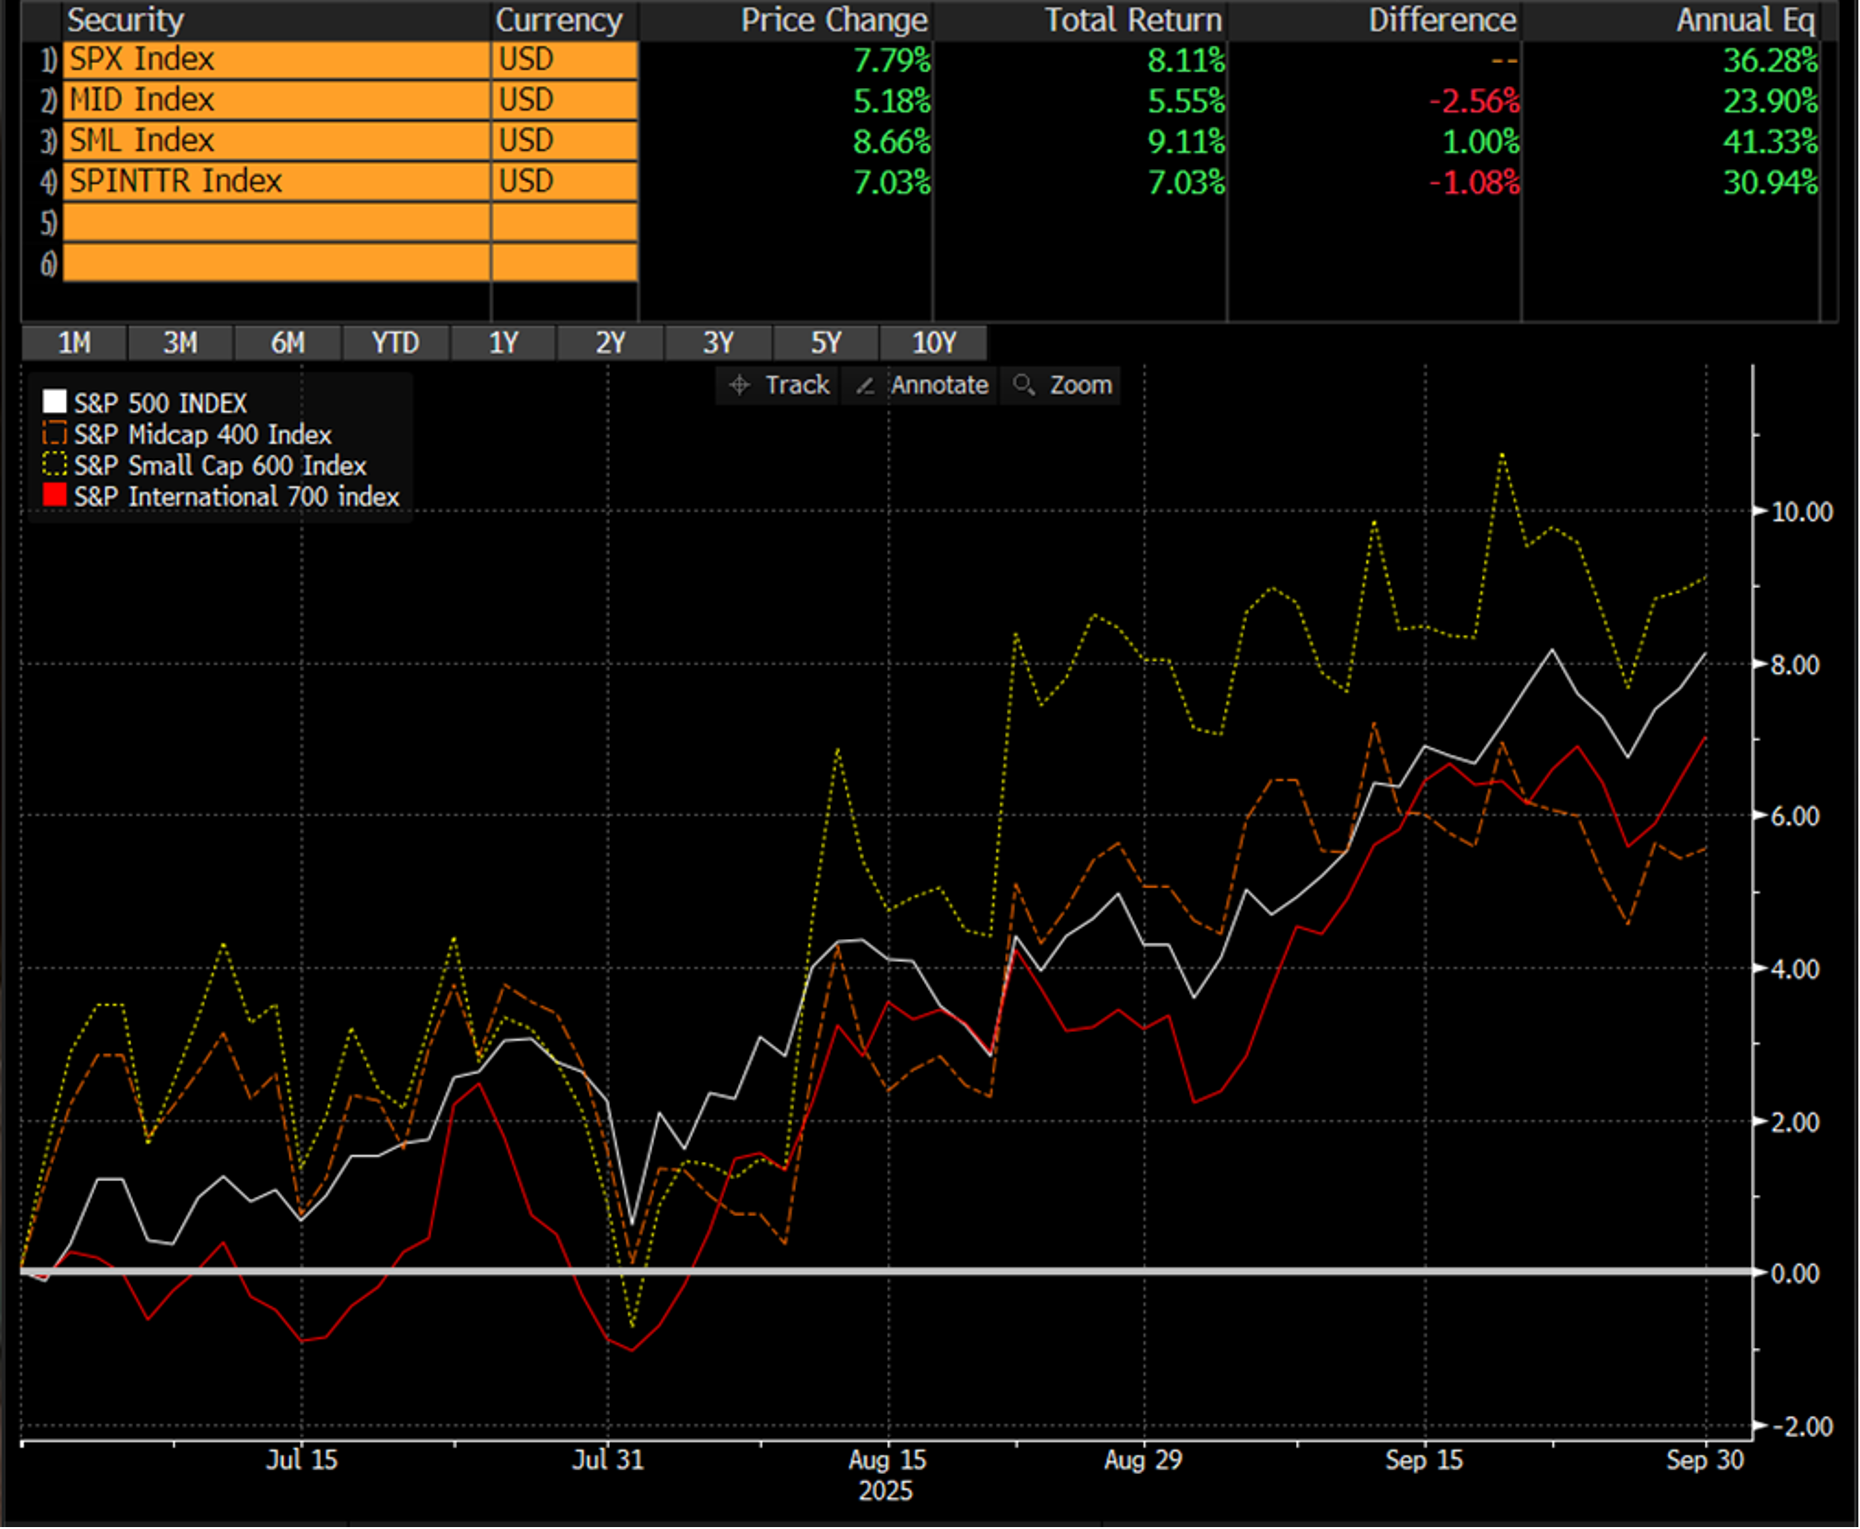Click SPX annual eq value 36.28%

pyautogui.click(x=1770, y=61)
